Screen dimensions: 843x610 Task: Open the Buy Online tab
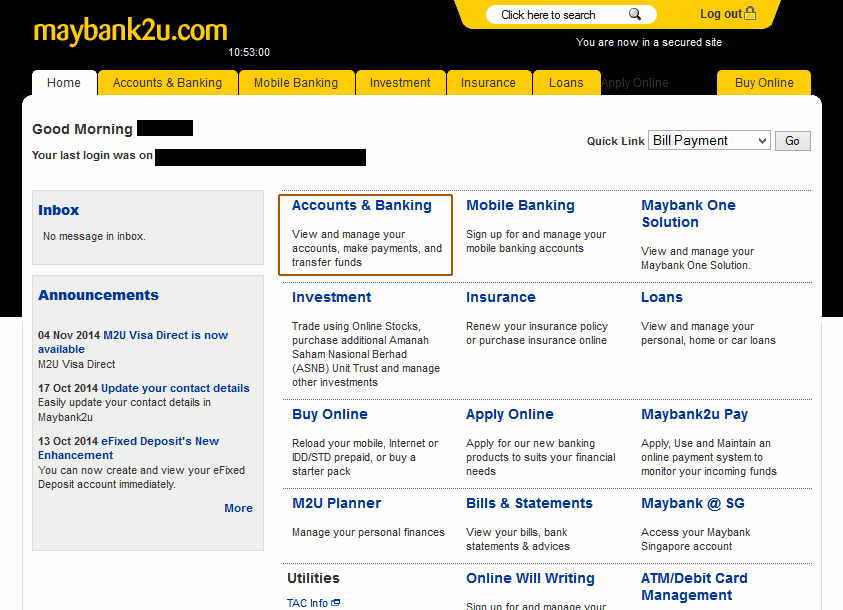point(764,83)
